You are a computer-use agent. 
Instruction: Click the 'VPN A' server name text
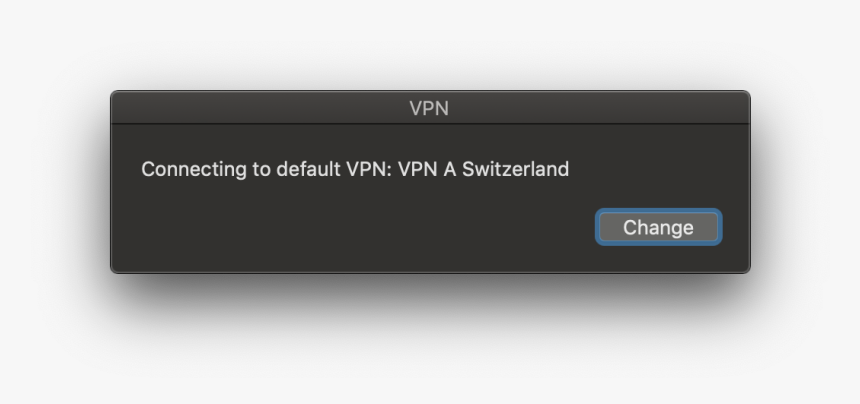click(427, 169)
